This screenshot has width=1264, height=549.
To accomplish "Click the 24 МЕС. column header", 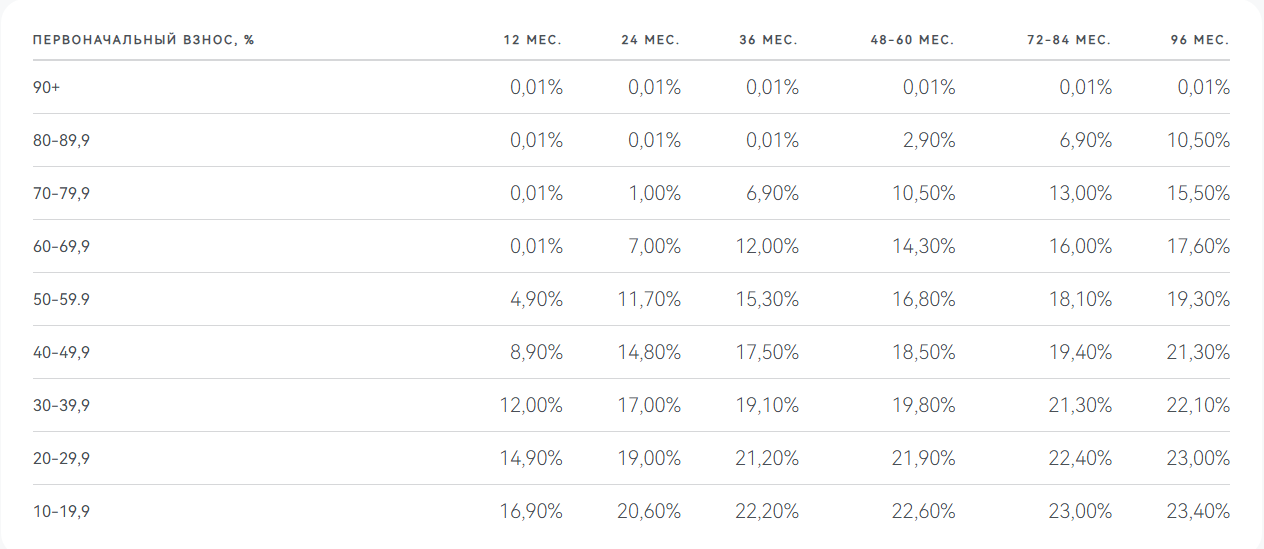I will click(x=650, y=40).
